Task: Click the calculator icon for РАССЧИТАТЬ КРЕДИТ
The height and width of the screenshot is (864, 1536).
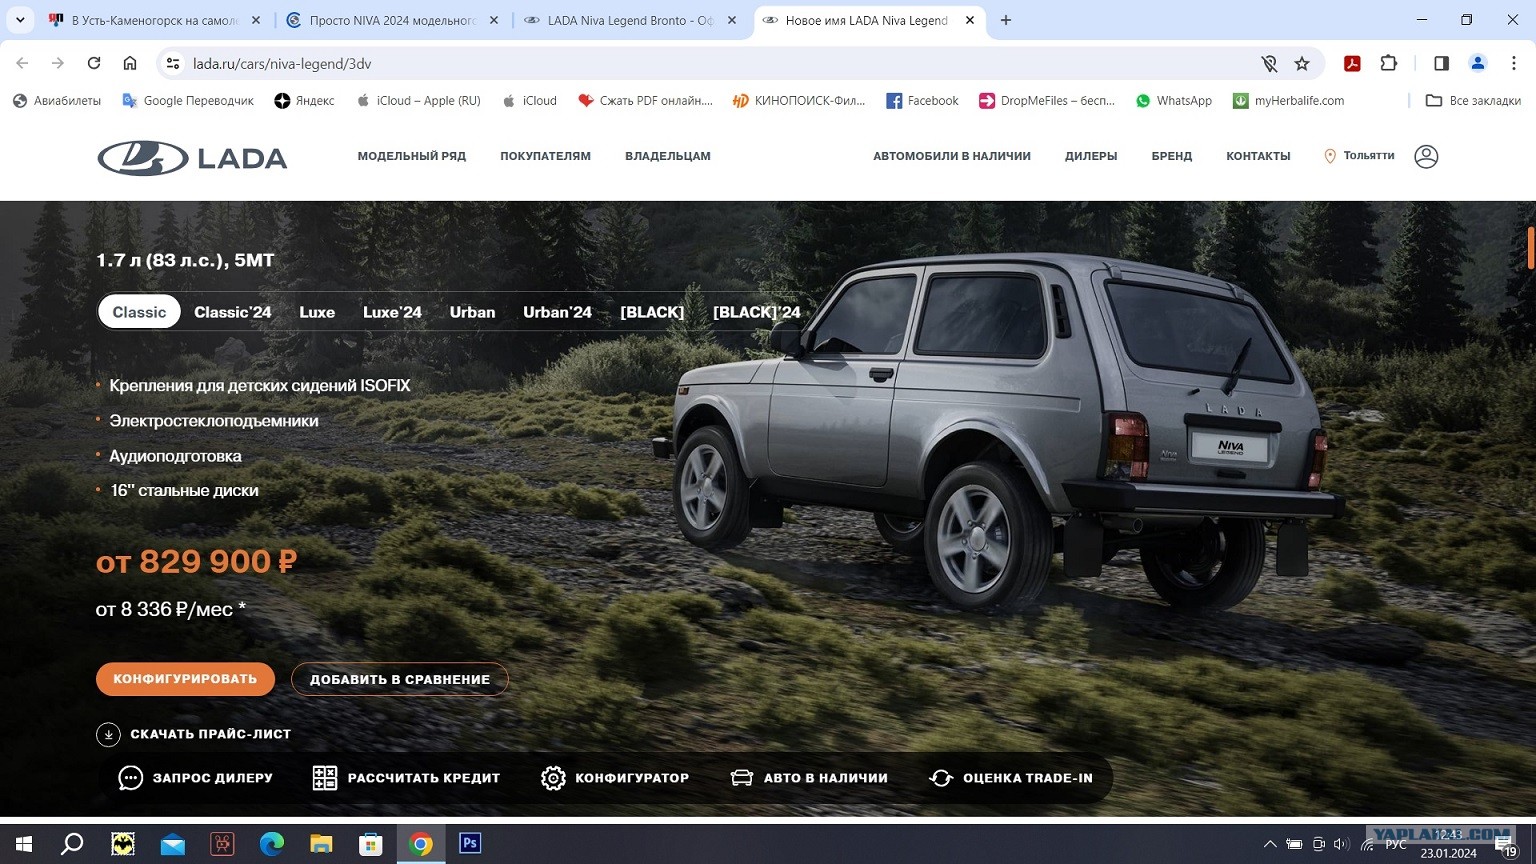Action: click(325, 778)
